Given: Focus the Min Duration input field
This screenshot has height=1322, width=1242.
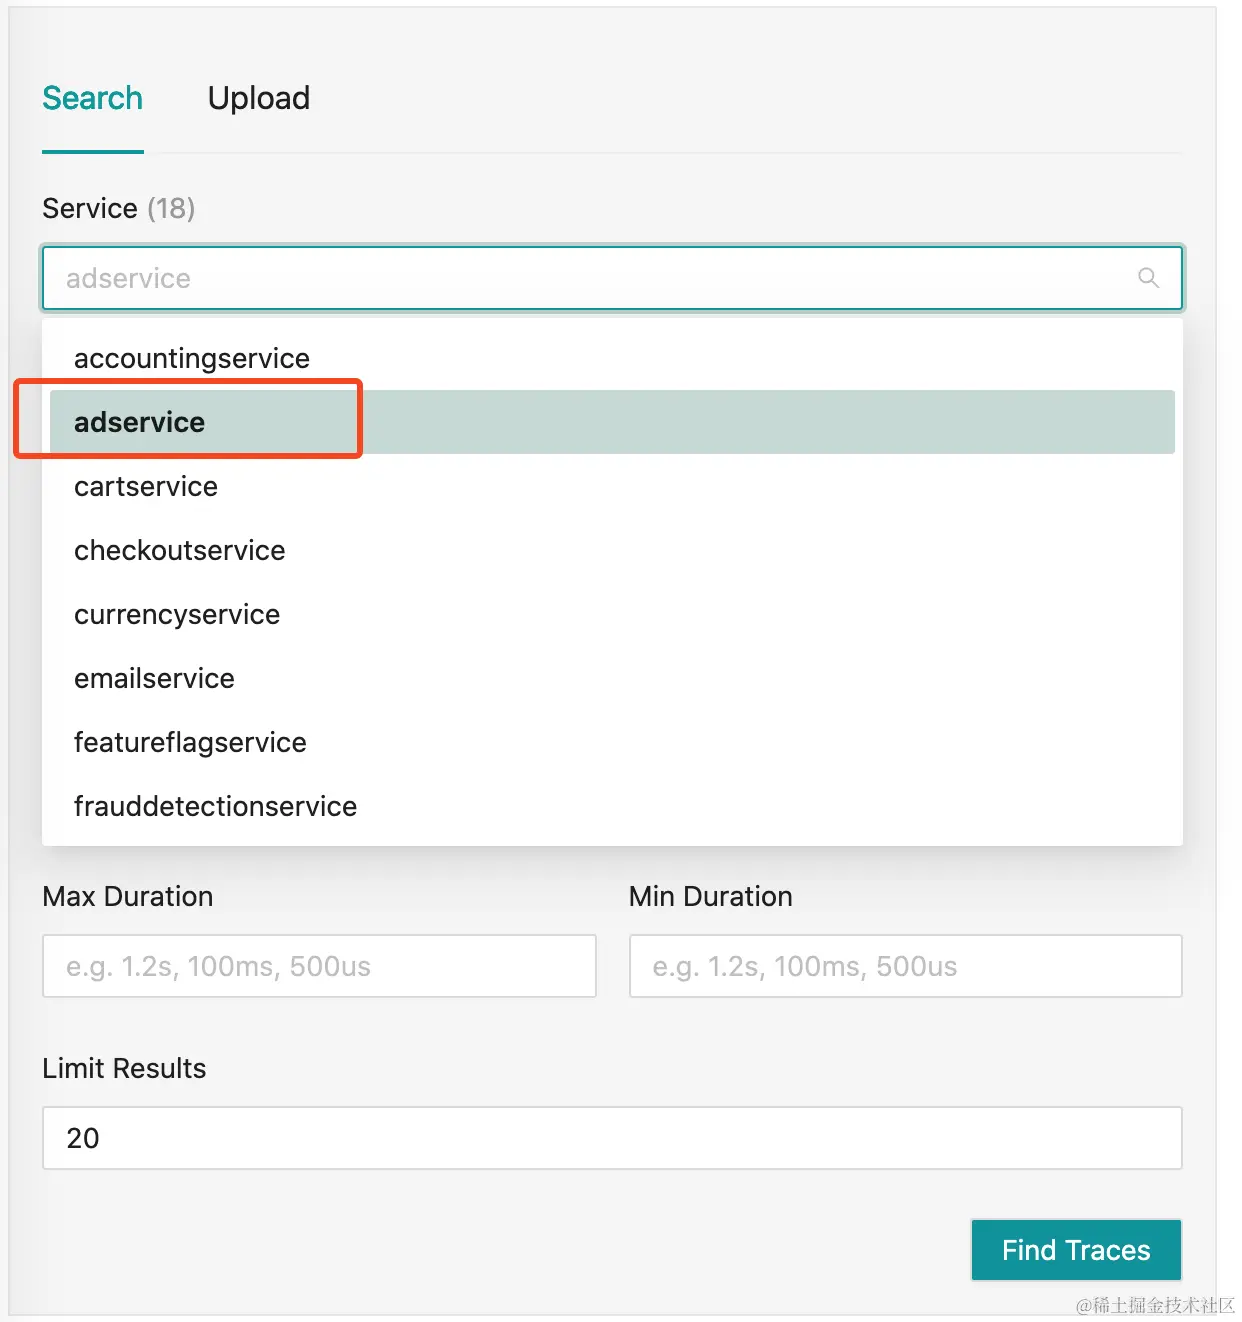Looking at the screenshot, I should (905, 966).
